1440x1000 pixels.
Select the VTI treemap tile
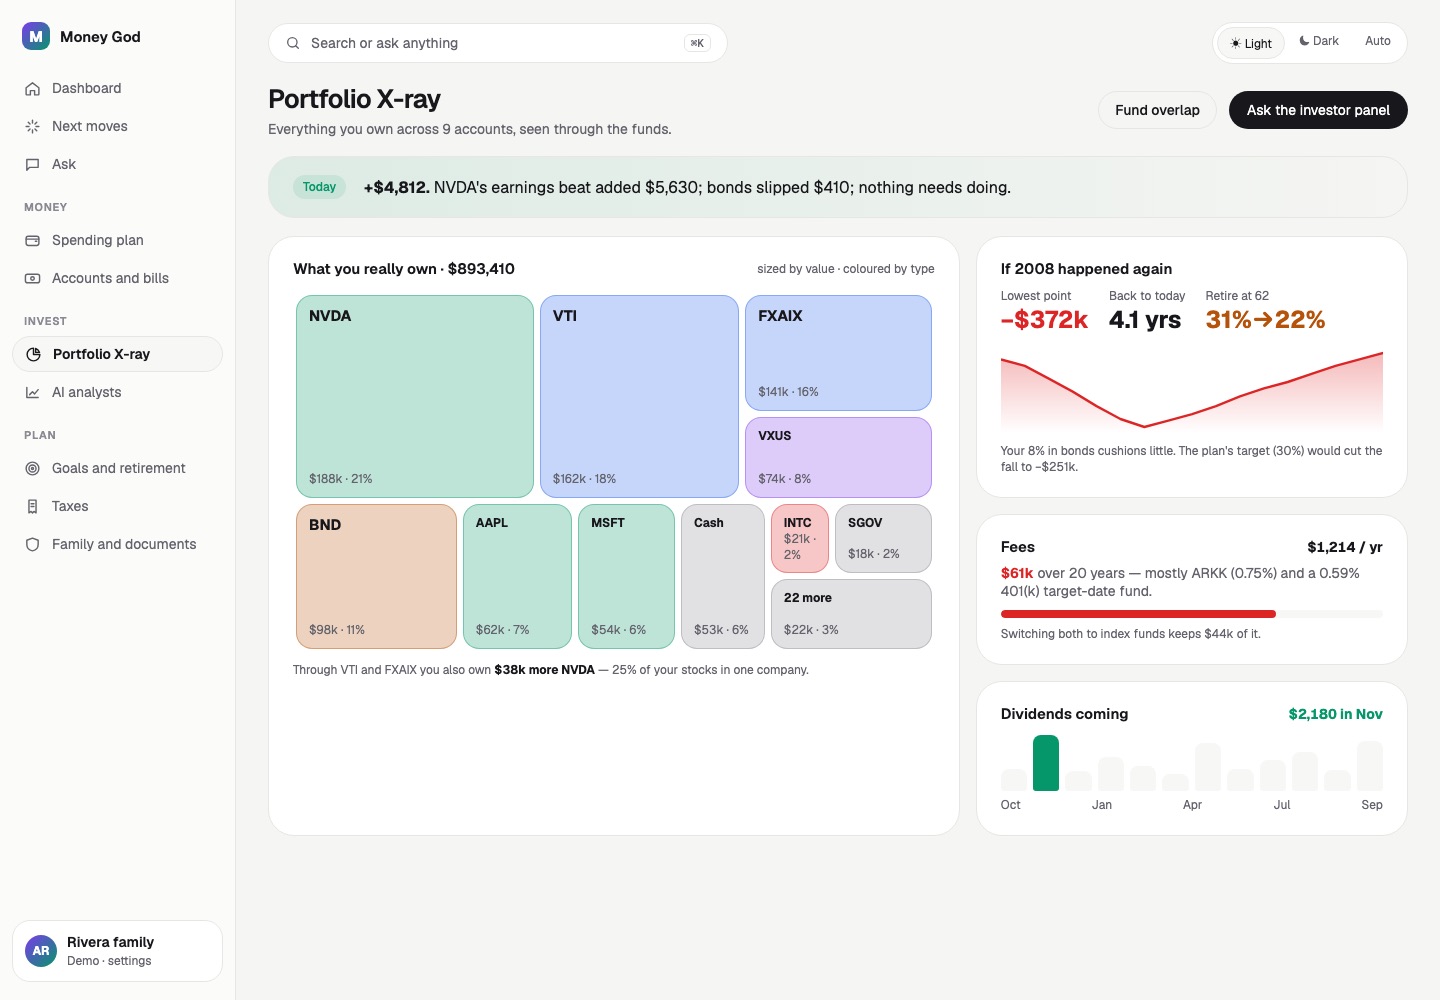click(x=639, y=396)
